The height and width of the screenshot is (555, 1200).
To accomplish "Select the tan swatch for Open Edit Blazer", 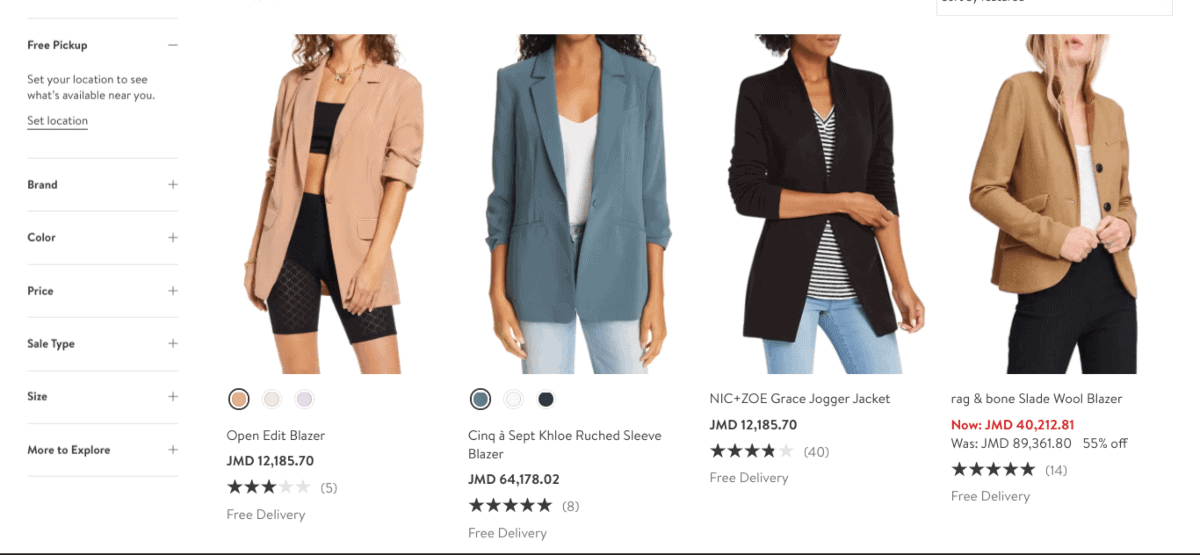I will [x=239, y=399].
